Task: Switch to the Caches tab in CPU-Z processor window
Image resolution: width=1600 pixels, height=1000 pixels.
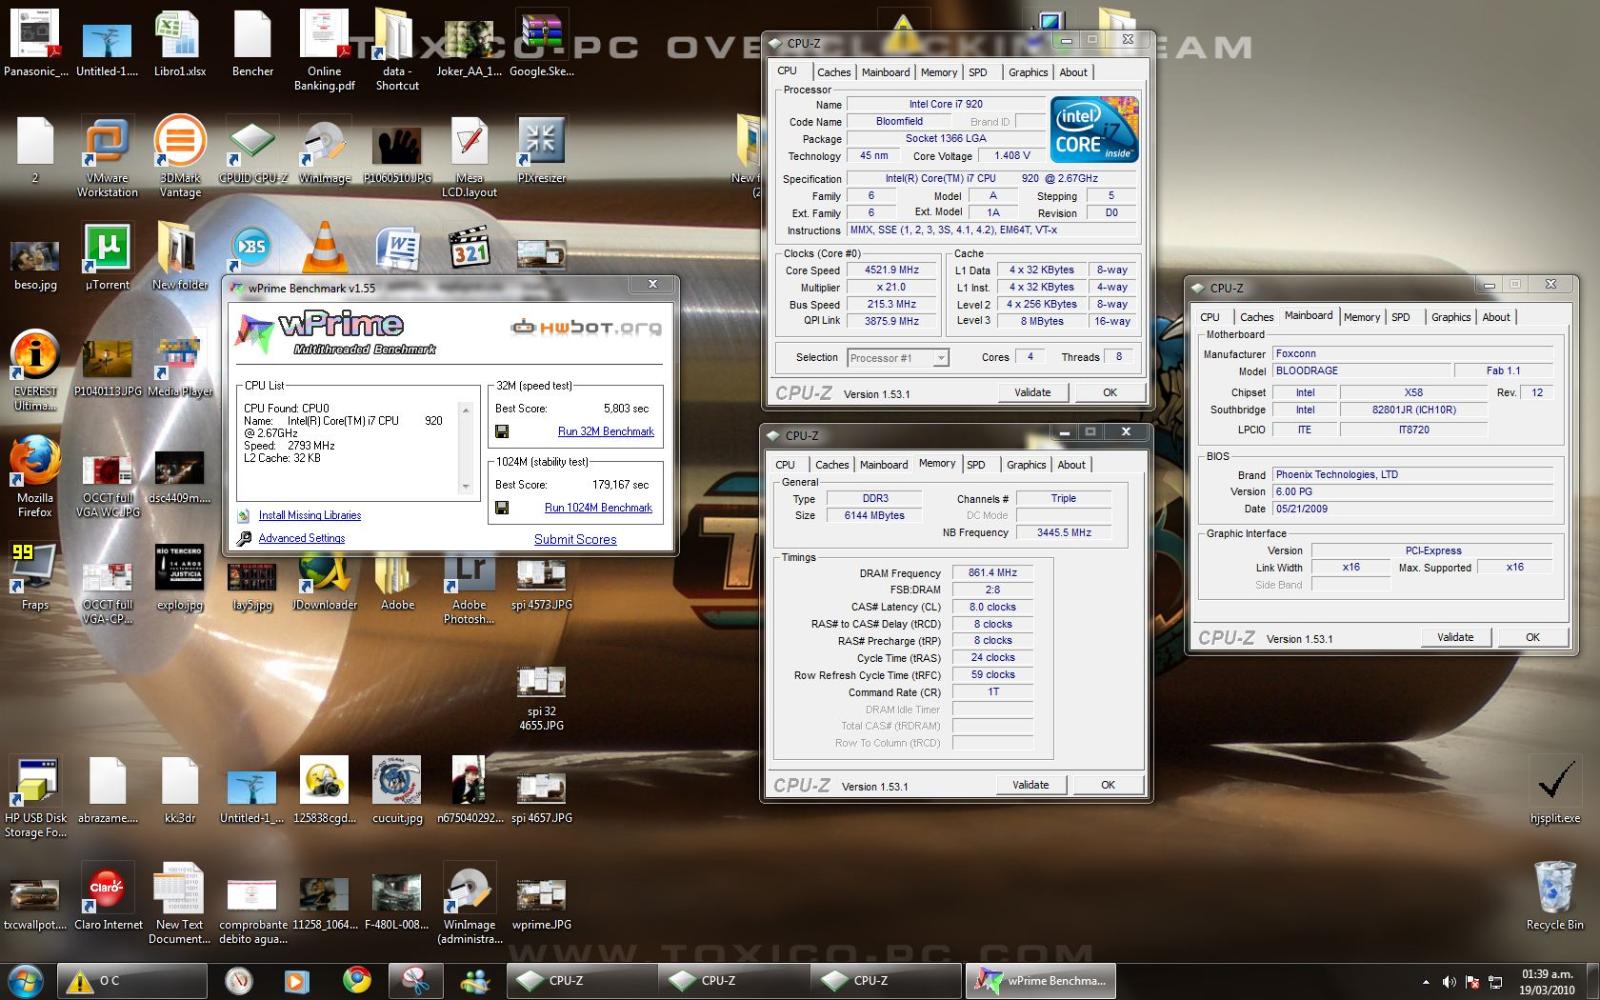Action: click(833, 72)
